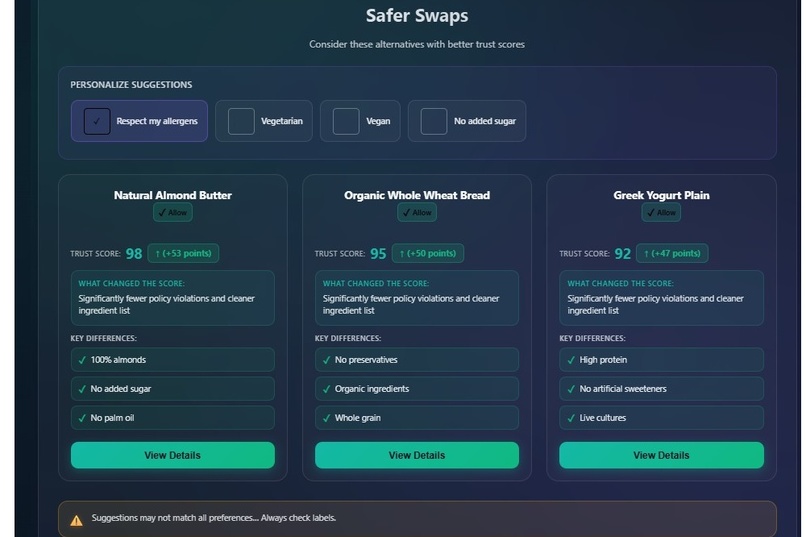The width and height of the screenshot is (806, 537).
Task: Click the +47 points score badge
Action: (x=672, y=253)
